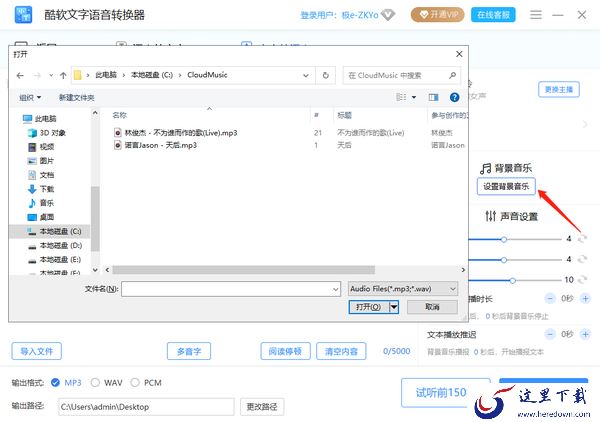Click 本地磁盘 (C:) in address path
Screen dimensions: 600x422
pyautogui.click(x=152, y=75)
